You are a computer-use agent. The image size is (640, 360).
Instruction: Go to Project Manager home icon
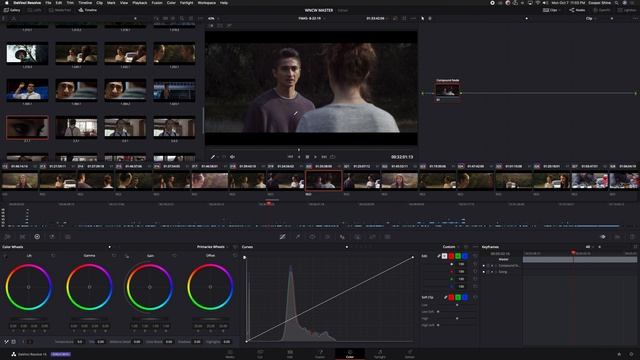[x=619, y=354]
